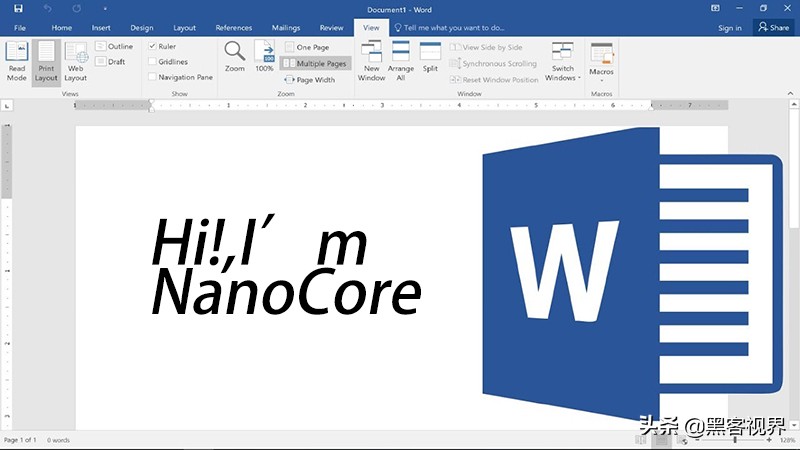This screenshot has width=800, height=450.
Task: Switch to Read Mode view
Action: (16, 61)
